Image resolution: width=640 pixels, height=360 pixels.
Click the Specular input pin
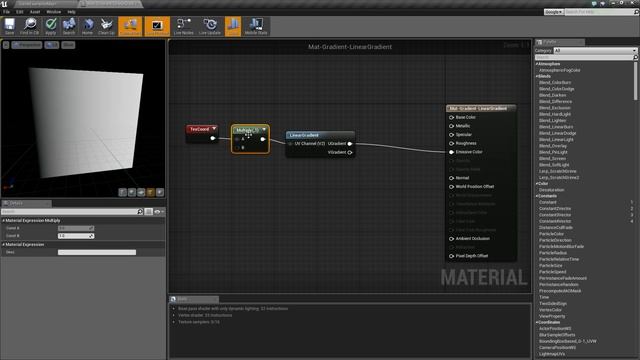[x=451, y=135]
